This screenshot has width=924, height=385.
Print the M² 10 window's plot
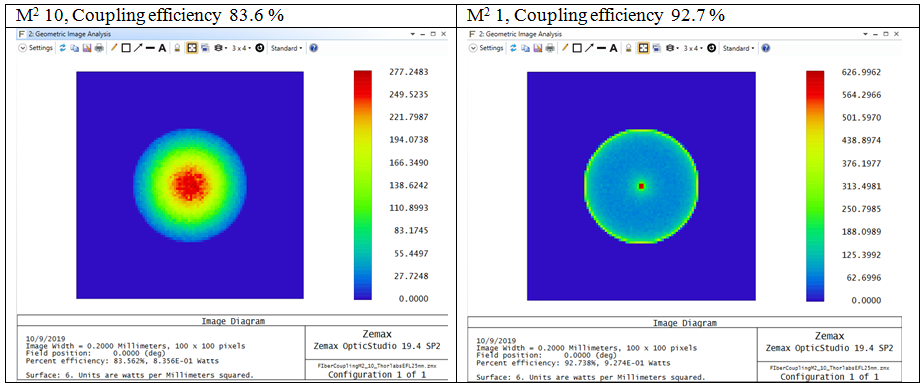coord(99,48)
